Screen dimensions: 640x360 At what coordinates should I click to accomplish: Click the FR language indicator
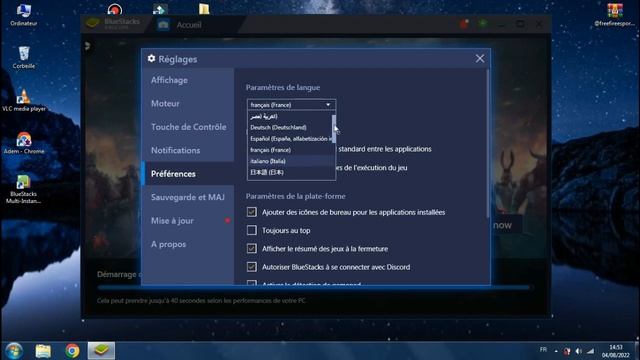point(543,350)
